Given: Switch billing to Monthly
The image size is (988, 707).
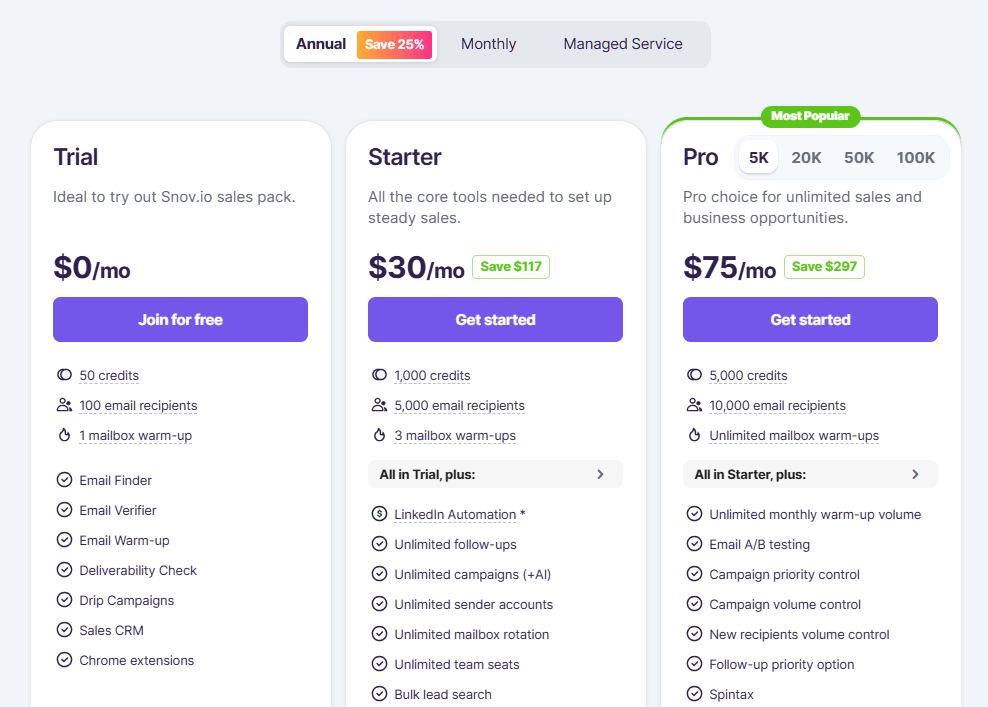Looking at the screenshot, I should pyautogui.click(x=488, y=44).
